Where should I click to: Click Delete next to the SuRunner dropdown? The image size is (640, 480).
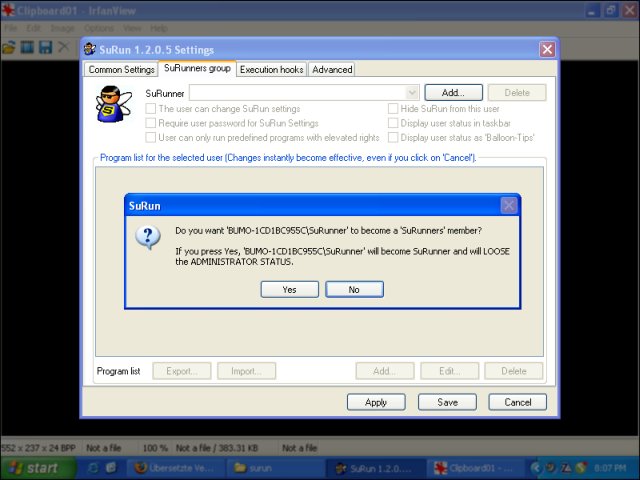(517, 93)
